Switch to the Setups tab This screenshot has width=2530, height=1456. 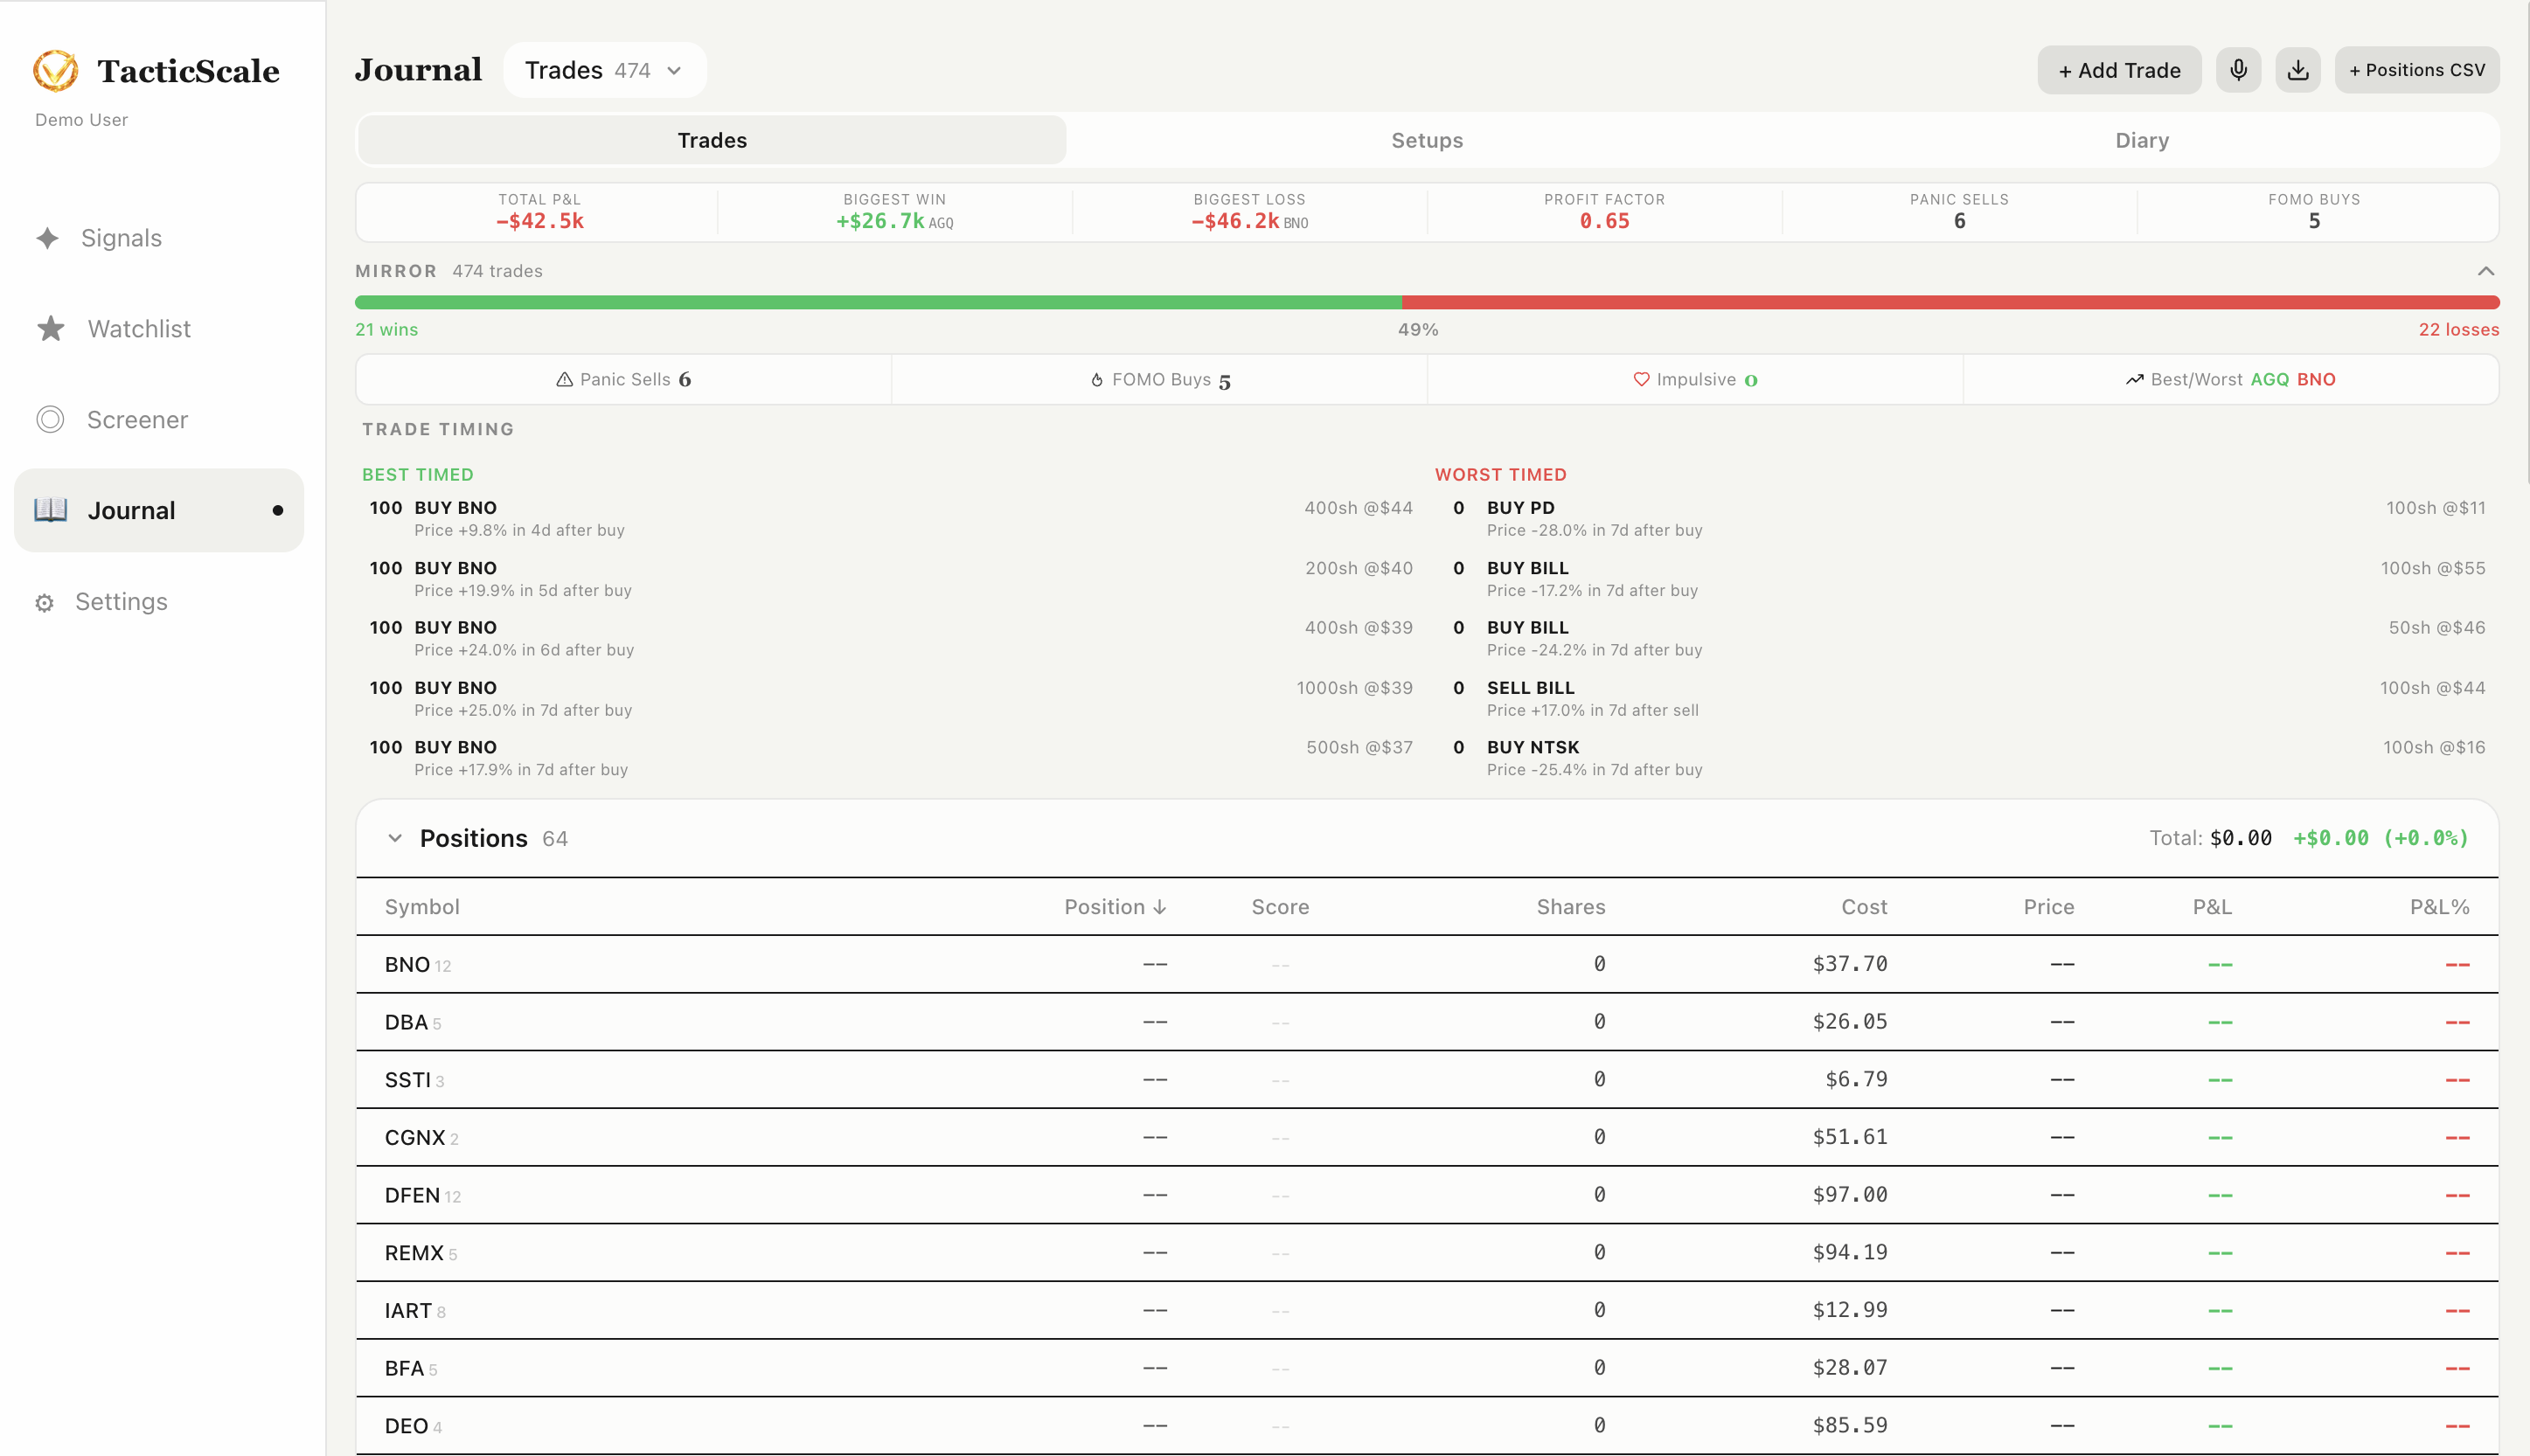tap(1427, 140)
